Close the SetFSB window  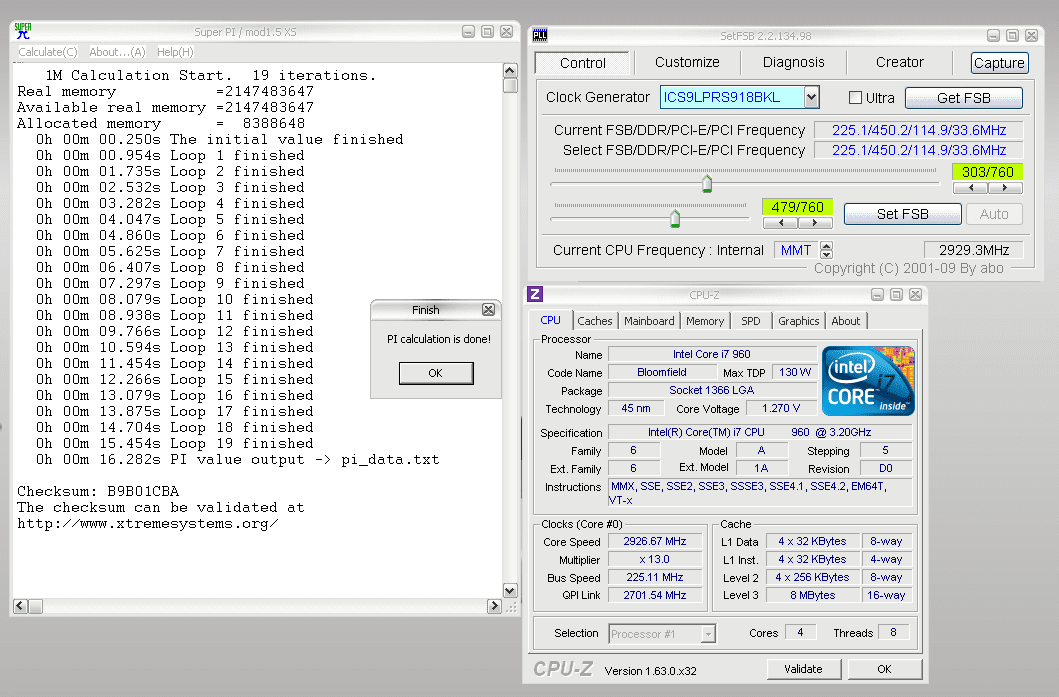tap(1031, 36)
